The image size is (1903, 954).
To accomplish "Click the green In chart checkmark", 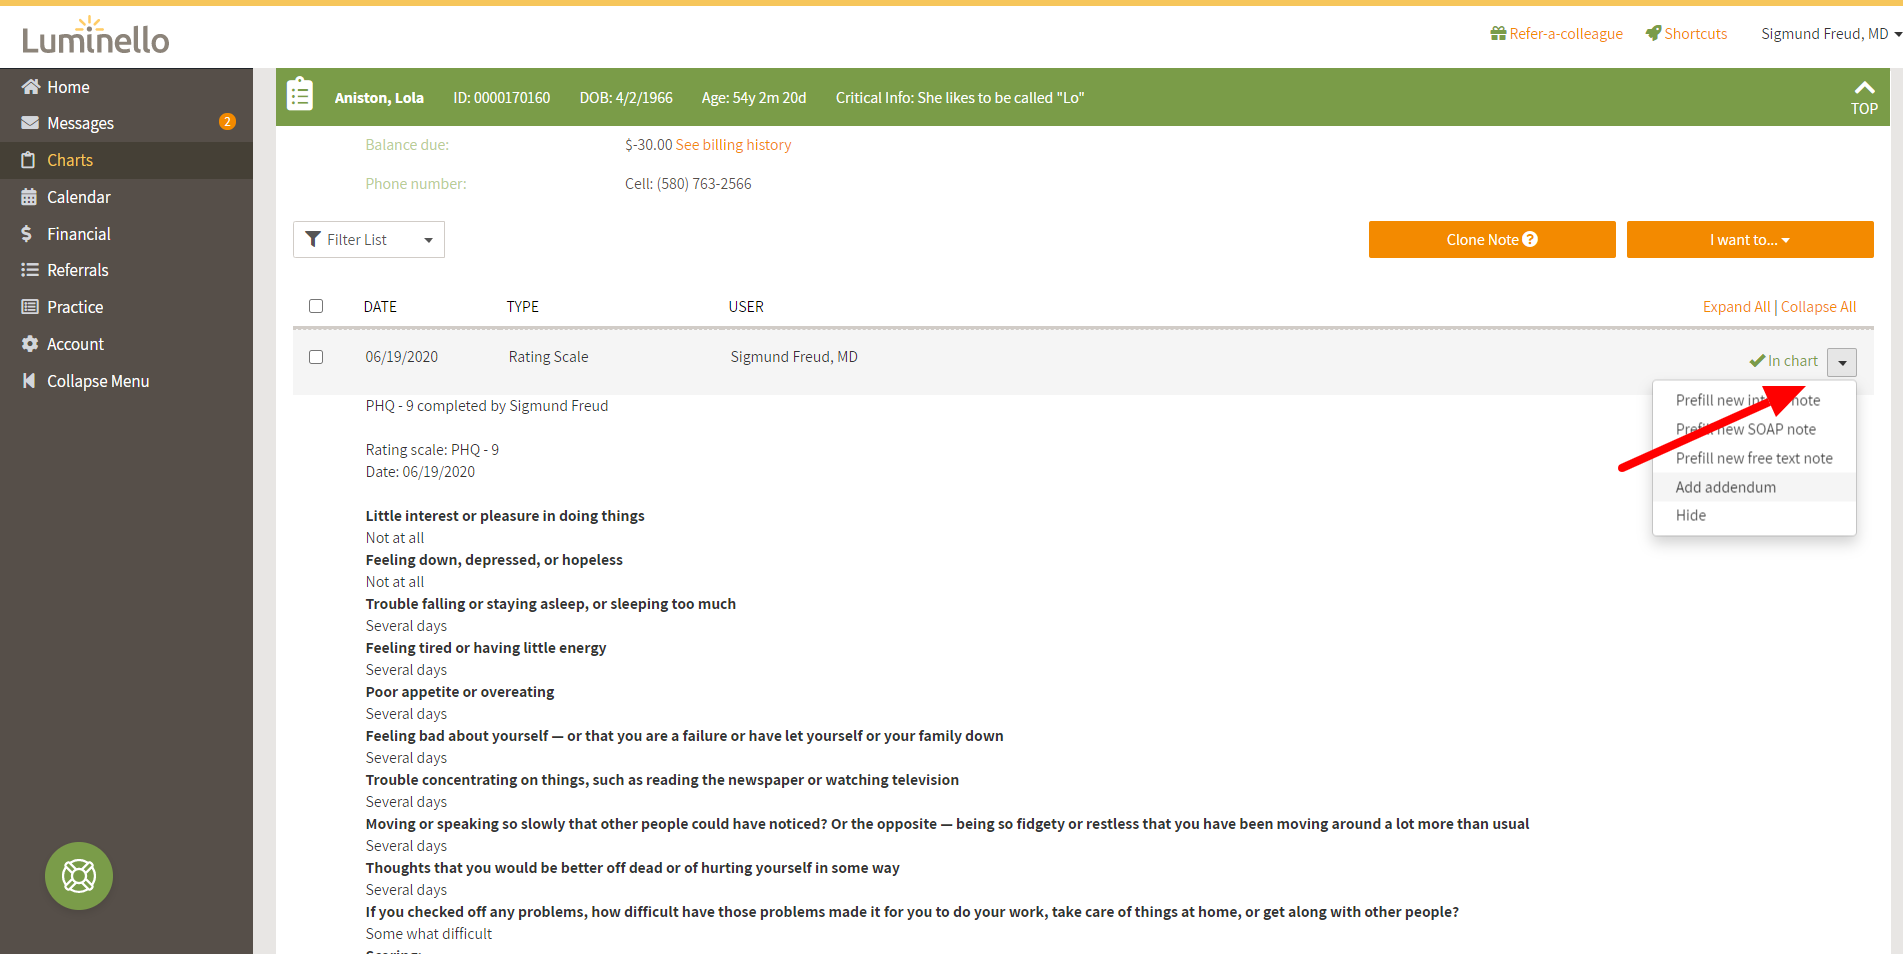I will [1757, 361].
